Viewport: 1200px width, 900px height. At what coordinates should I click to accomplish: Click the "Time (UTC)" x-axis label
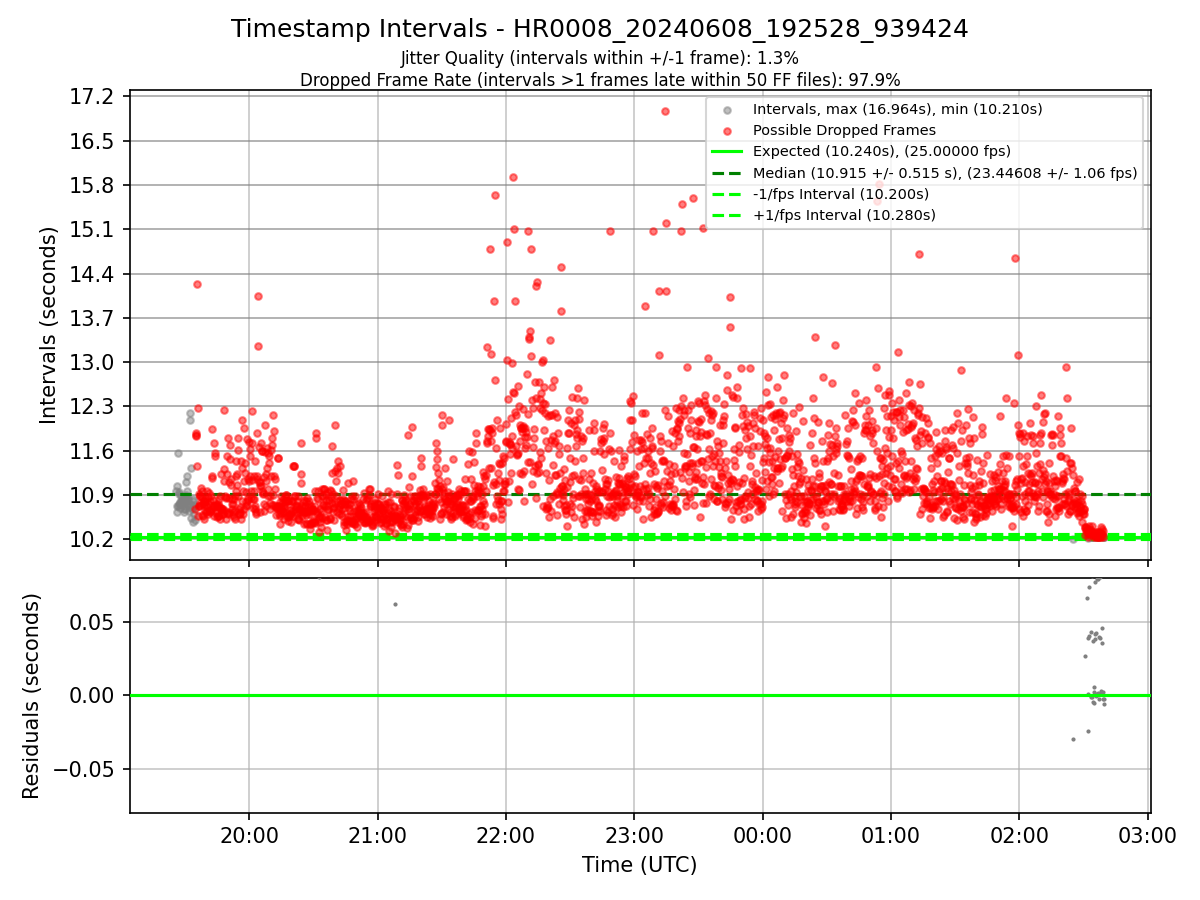(640, 865)
